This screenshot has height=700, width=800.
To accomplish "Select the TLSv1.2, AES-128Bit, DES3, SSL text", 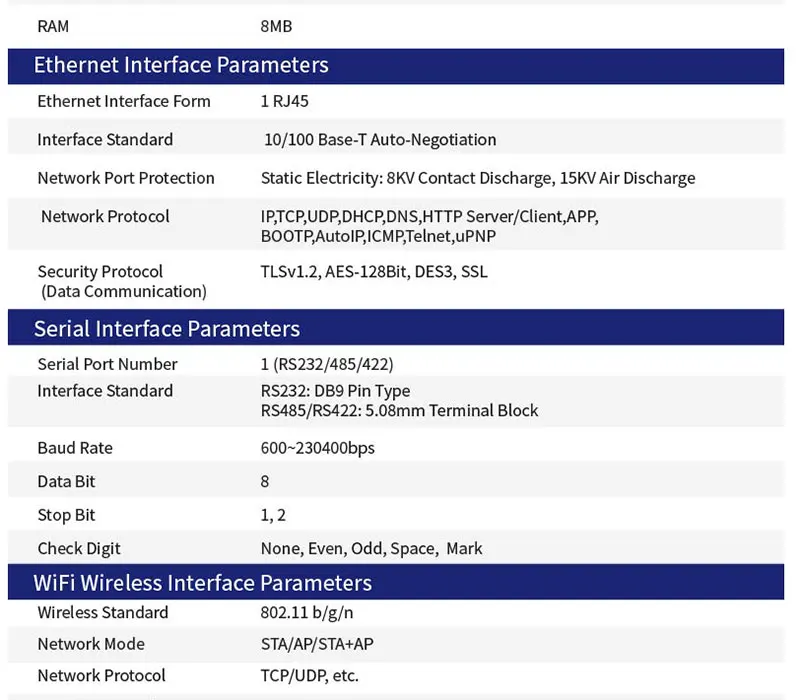I will 374,272.
